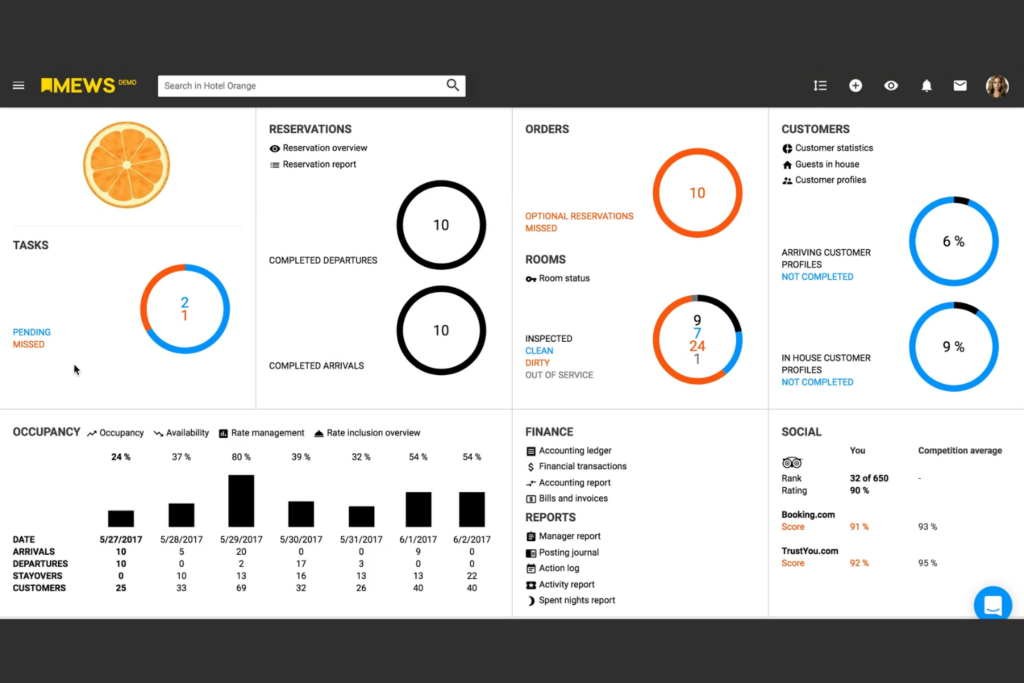Viewport: 1024px width, 683px height.
Task: Click the Accounting ledger icon
Action: coord(531,451)
